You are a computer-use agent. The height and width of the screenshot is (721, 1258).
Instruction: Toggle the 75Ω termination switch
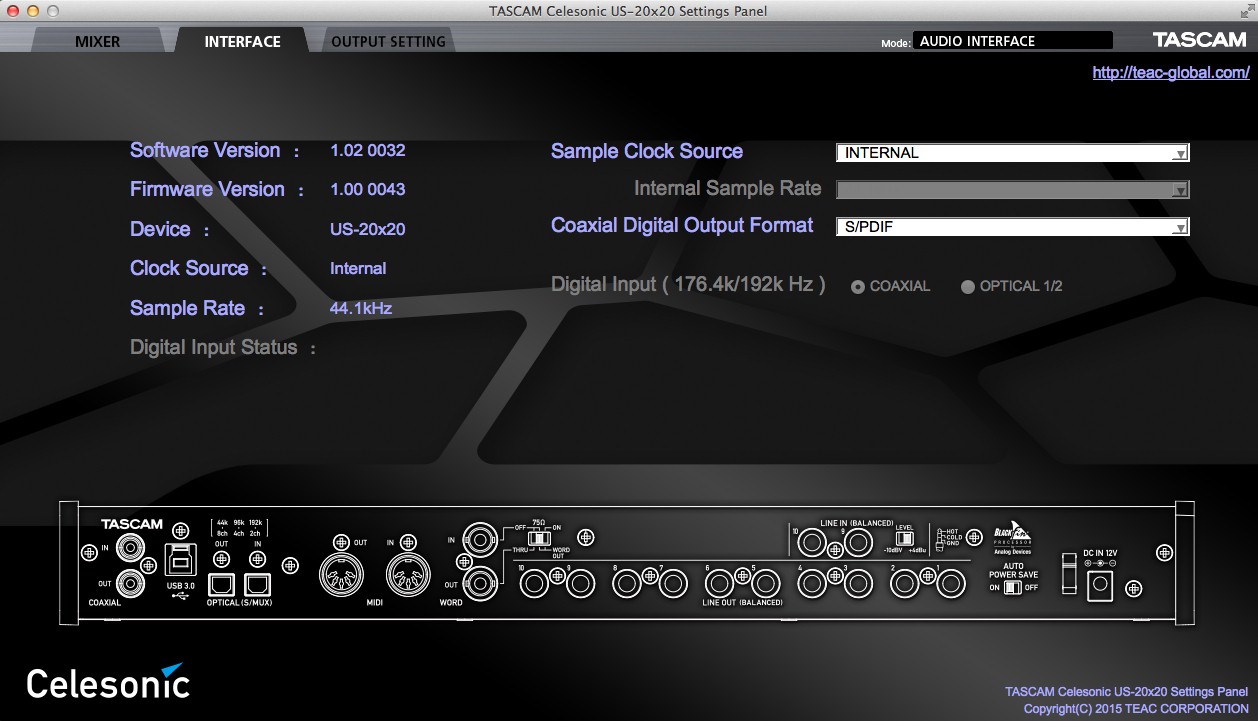540,538
